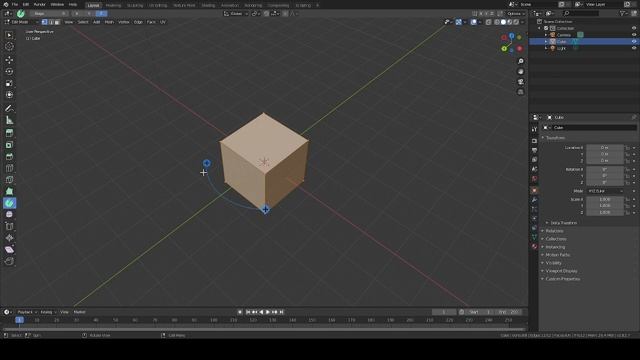
Task: Switch to the Layout workspace tab
Action: (93, 5)
